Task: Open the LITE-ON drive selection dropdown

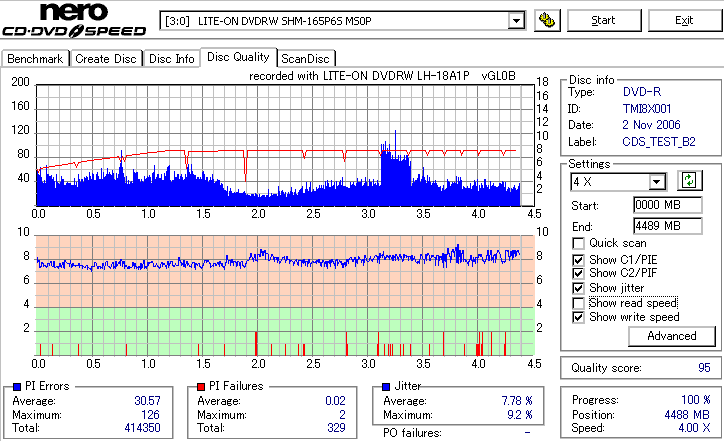Action: [516, 21]
